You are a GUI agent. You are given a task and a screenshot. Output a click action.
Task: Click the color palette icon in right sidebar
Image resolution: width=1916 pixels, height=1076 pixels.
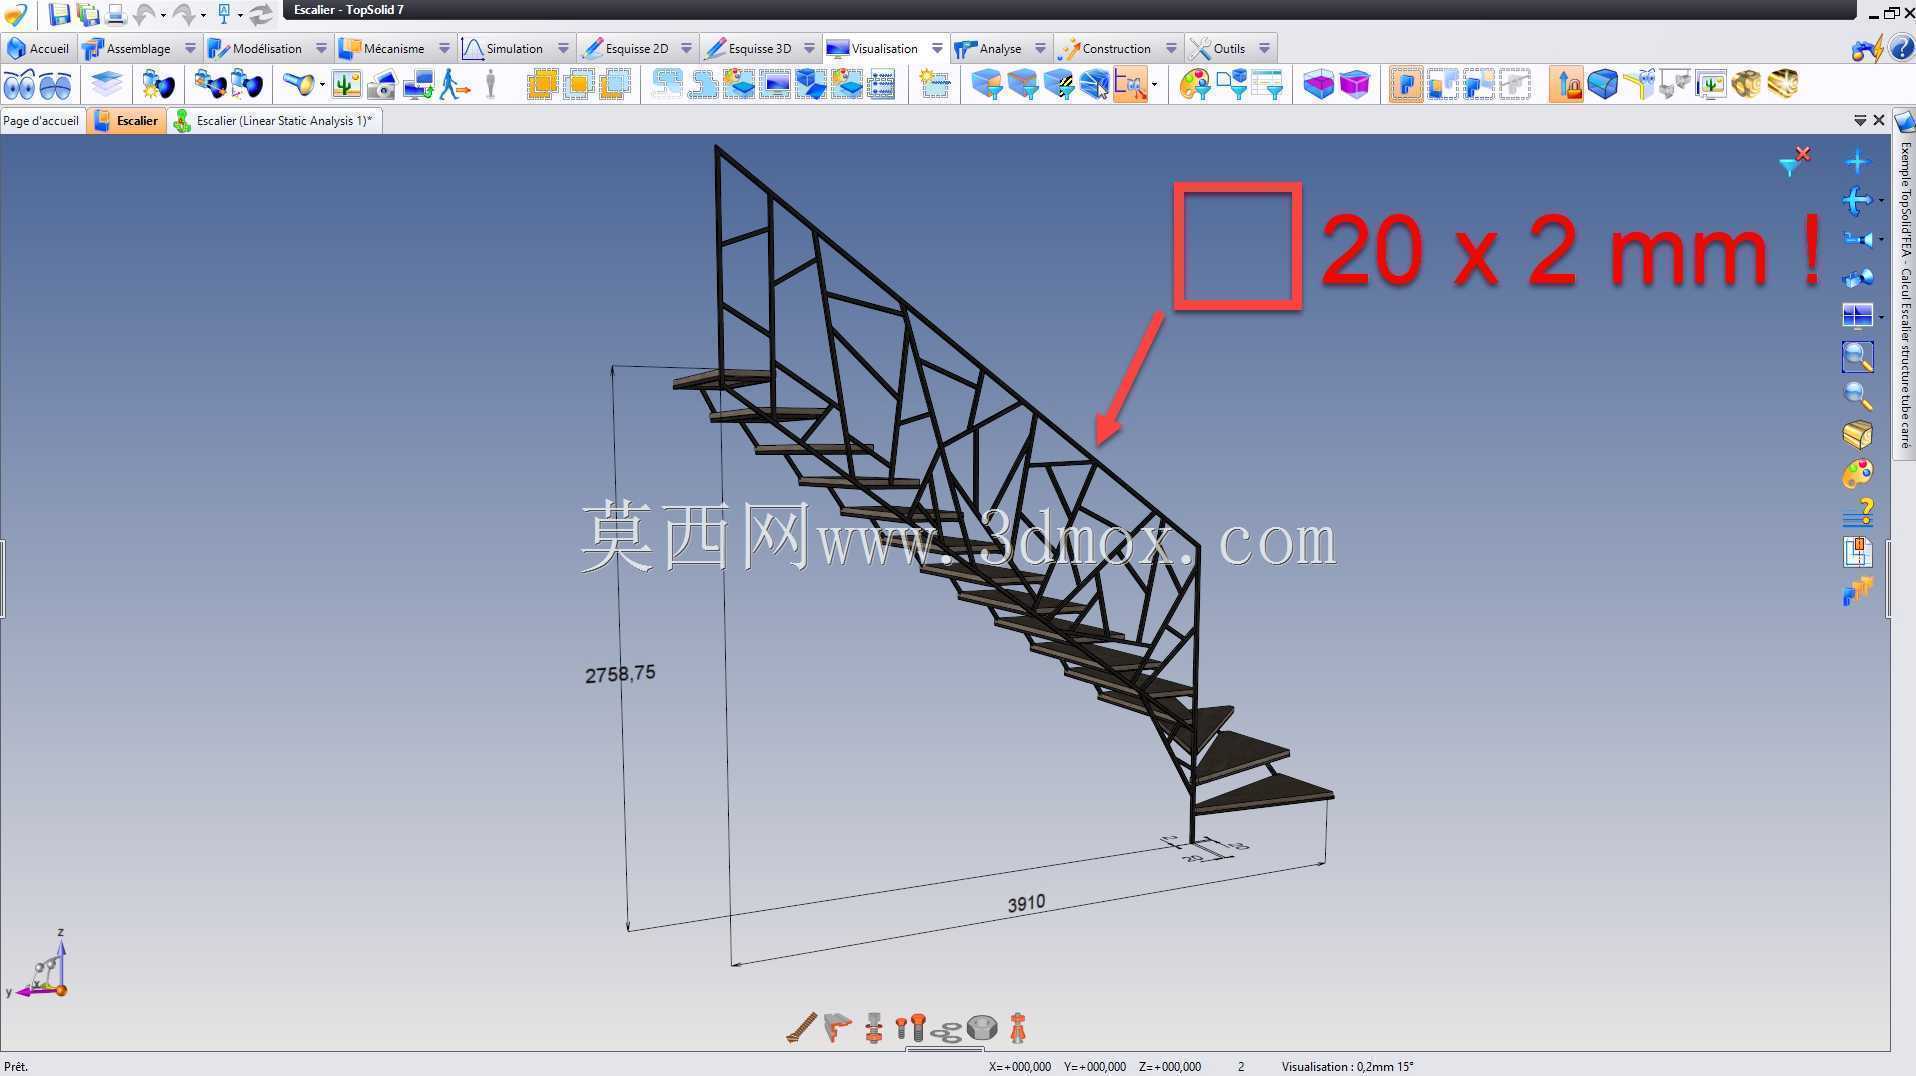pos(1857,474)
